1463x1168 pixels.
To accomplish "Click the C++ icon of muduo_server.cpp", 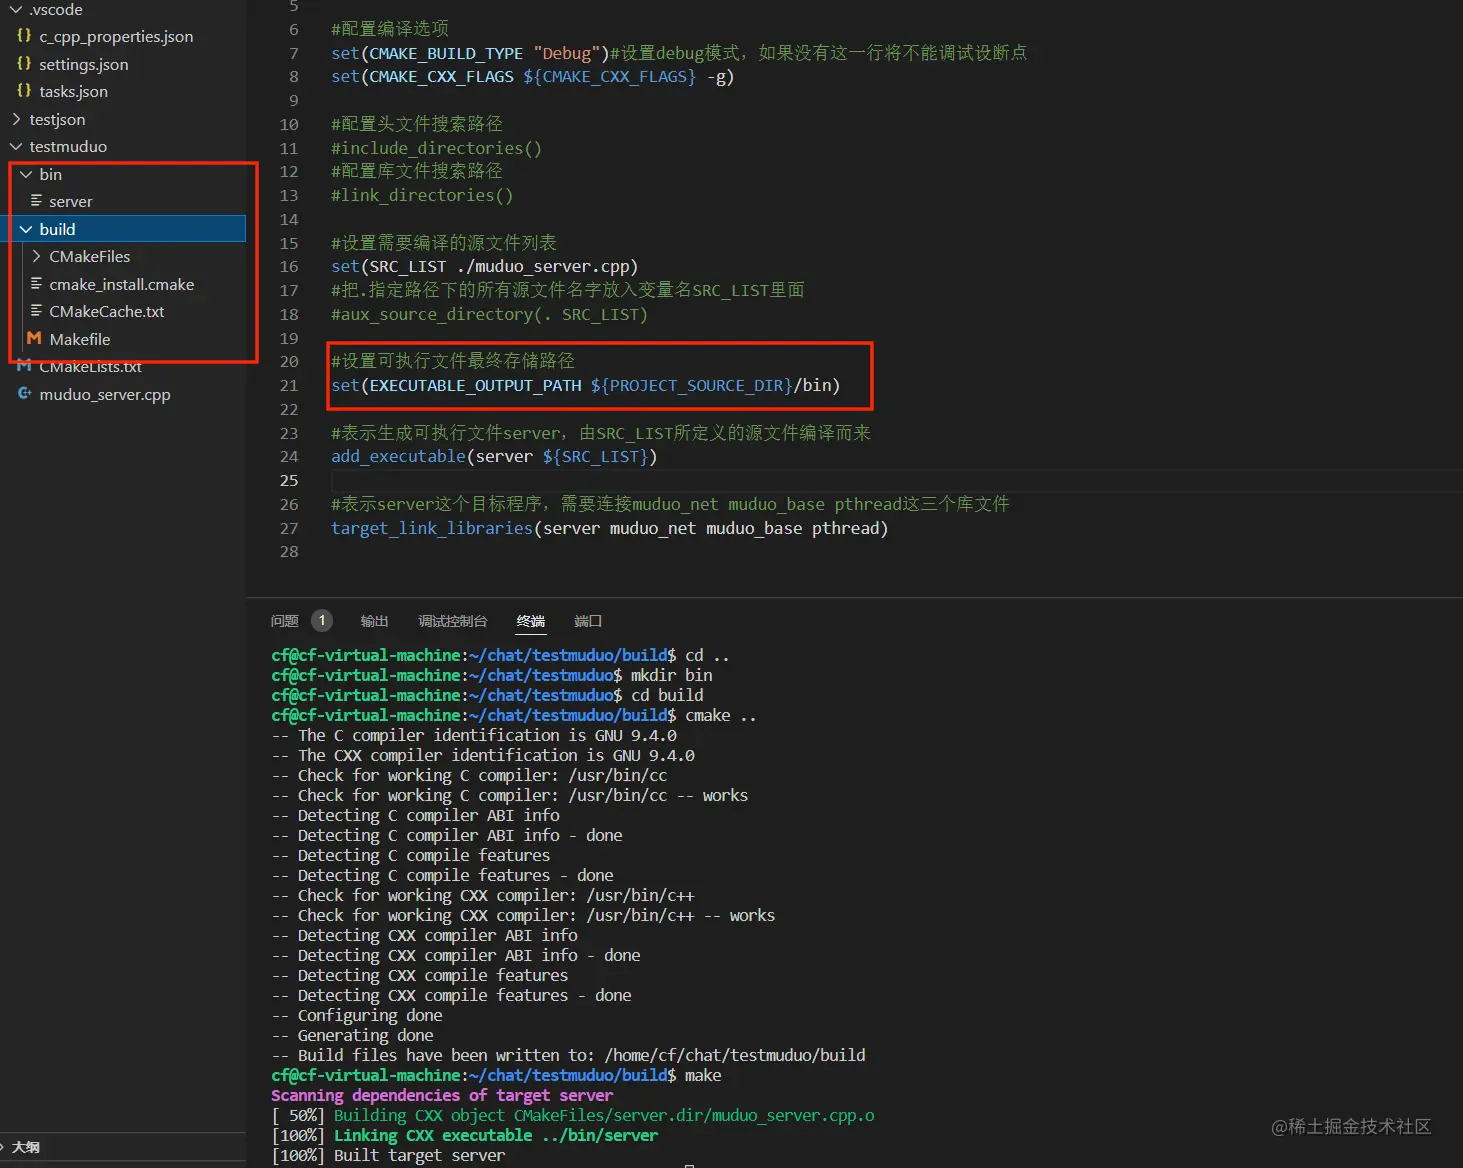I will tap(24, 394).
